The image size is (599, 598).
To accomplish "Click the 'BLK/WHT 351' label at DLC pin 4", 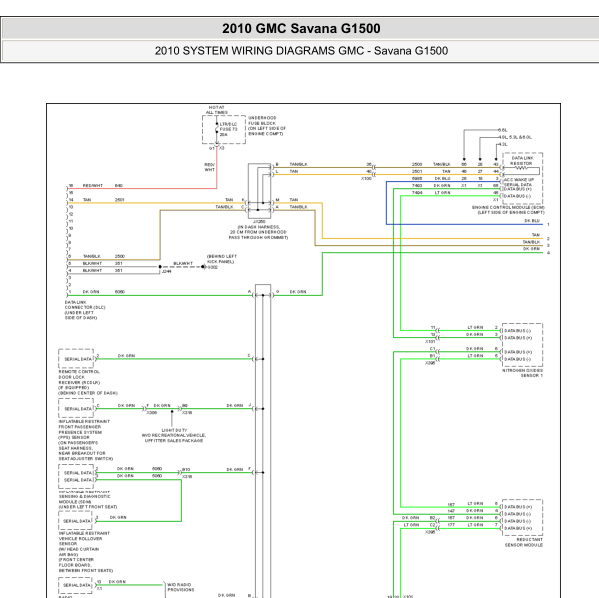I will (102, 271).
